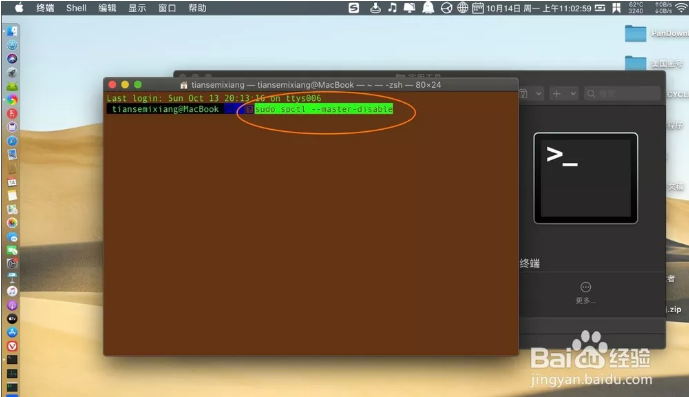Open the Shell menu
The width and height of the screenshot is (689, 397).
click(x=76, y=8)
